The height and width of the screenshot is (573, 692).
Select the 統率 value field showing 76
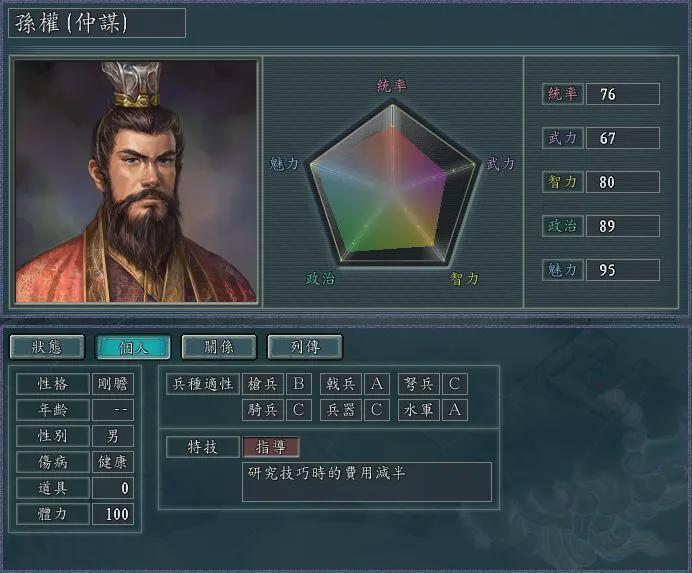click(x=623, y=94)
